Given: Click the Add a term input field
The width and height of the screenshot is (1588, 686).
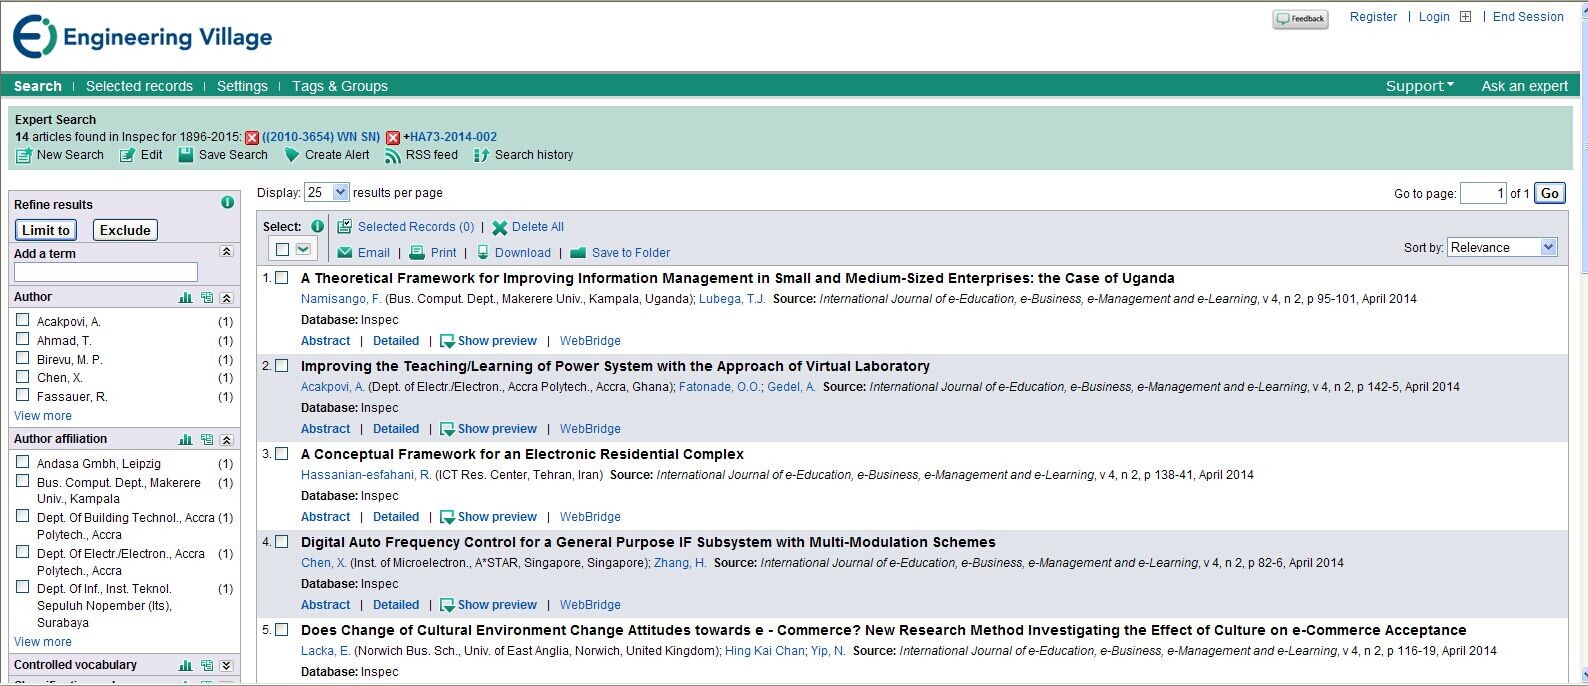Looking at the screenshot, I should [106, 272].
